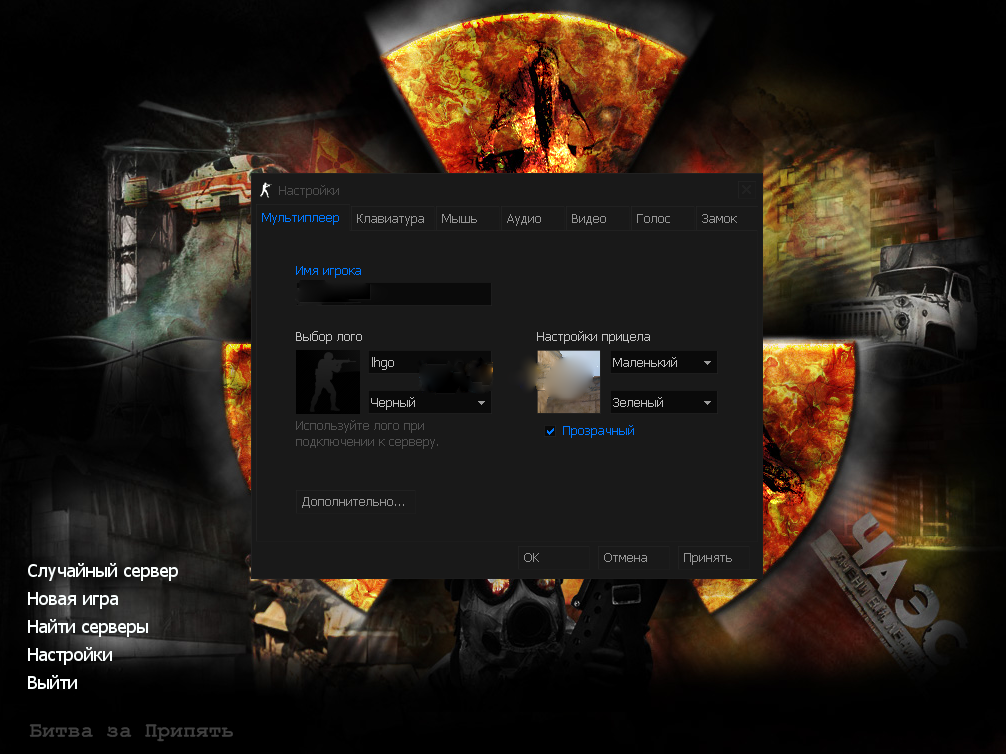Expand the Зеленый crosshair color dropdown
This screenshot has width=1006, height=754.
pos(664,403)
